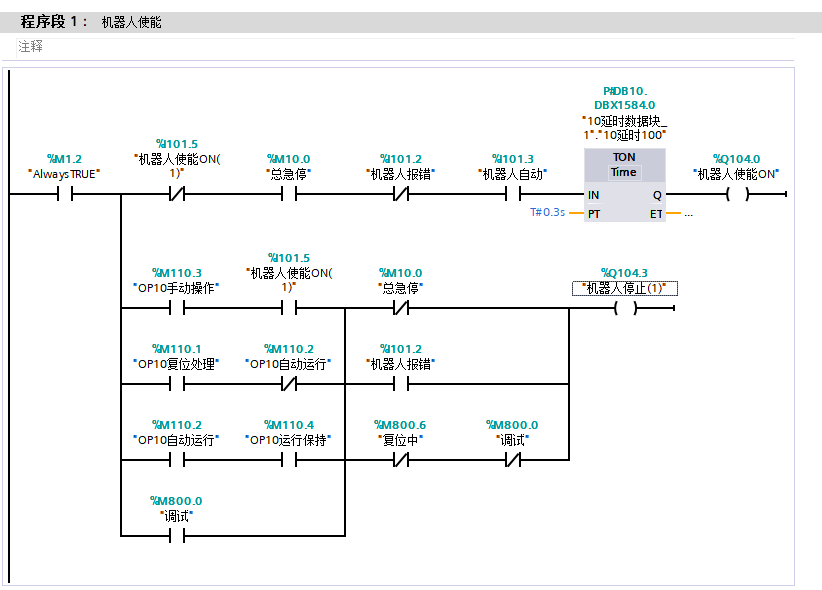Select normally closed 调试 %M800.0 contact
This screenshot has height=590, width=822.
point(513,460)
